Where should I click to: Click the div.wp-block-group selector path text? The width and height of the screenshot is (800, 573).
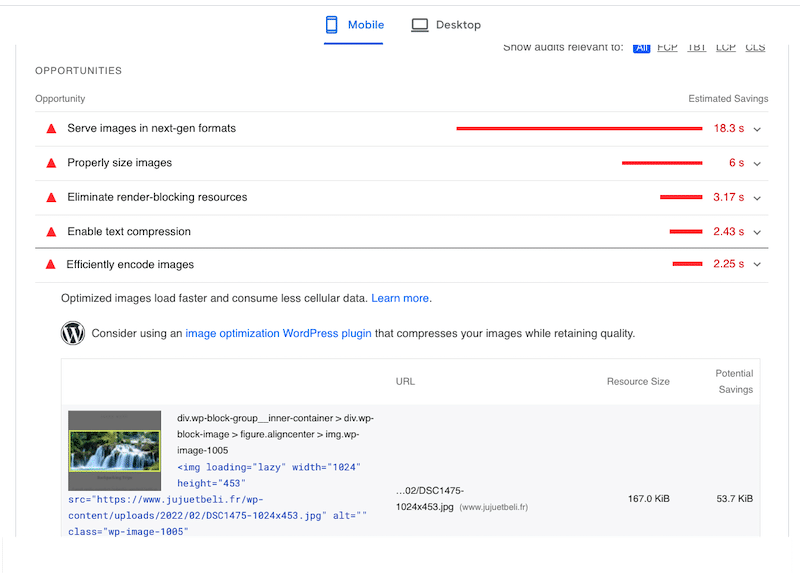(276, 434)
